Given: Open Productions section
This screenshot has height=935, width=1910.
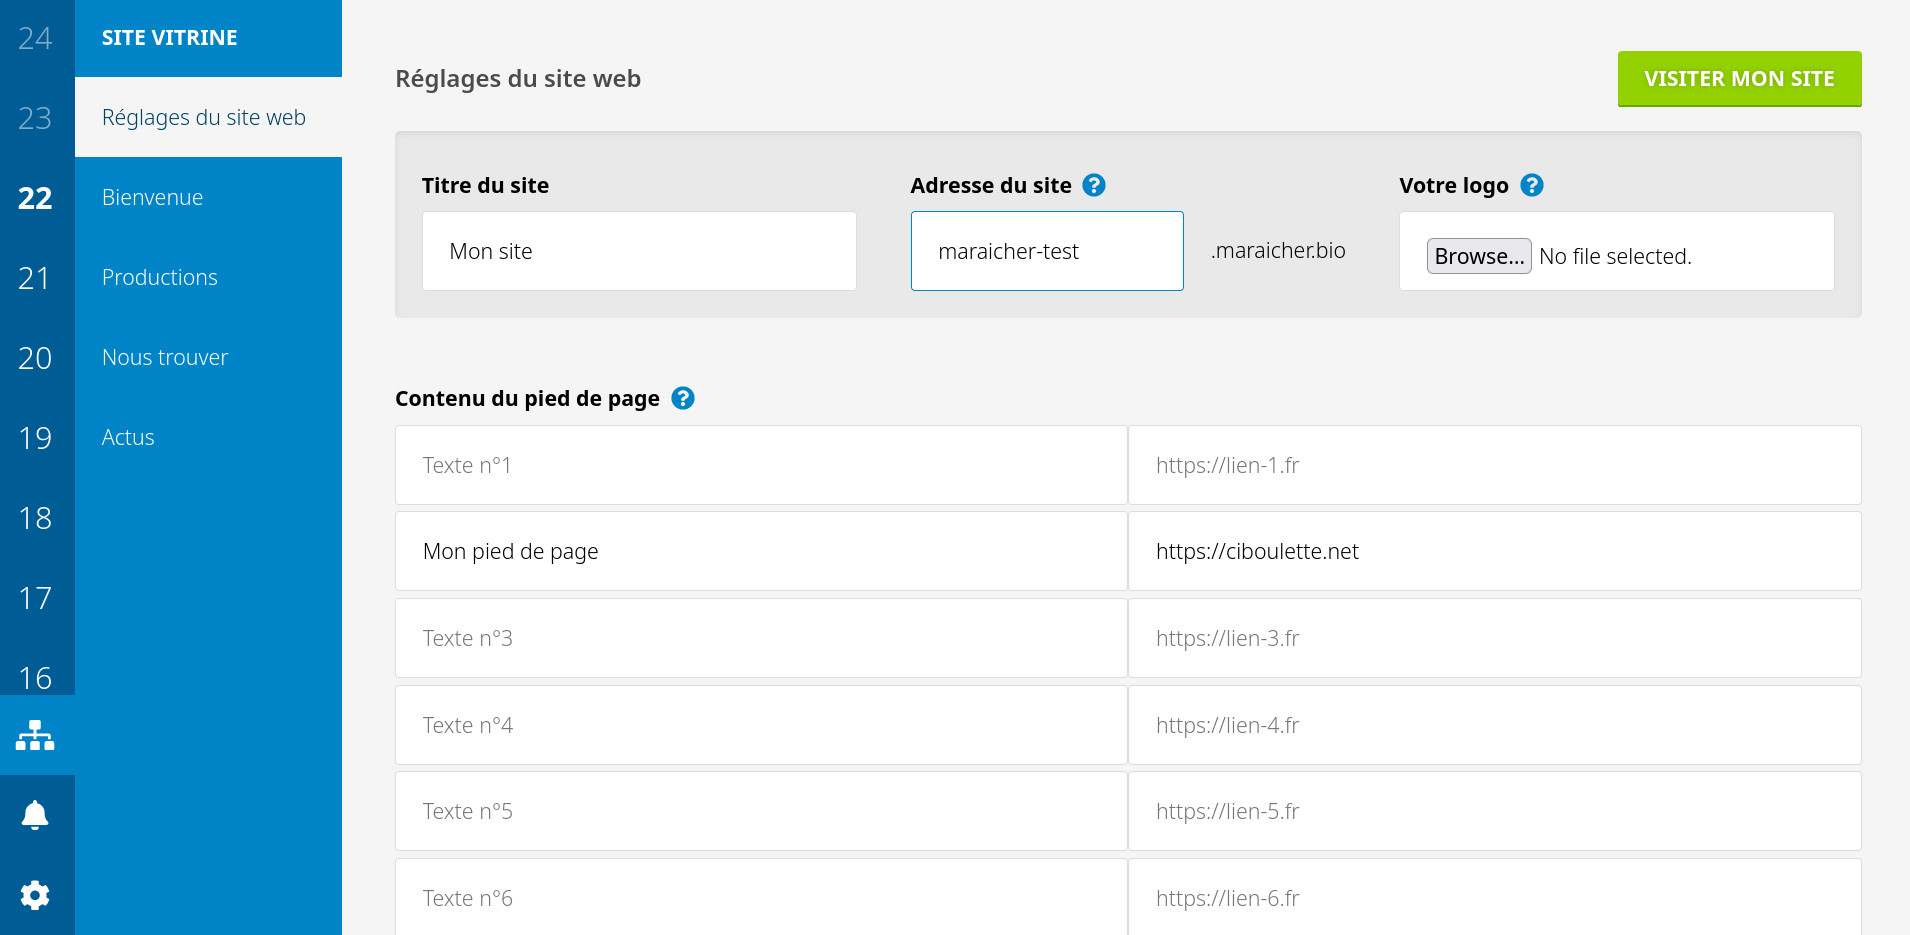Looking at the screenshot, I should pyautogui.click(x=160, y=277).
